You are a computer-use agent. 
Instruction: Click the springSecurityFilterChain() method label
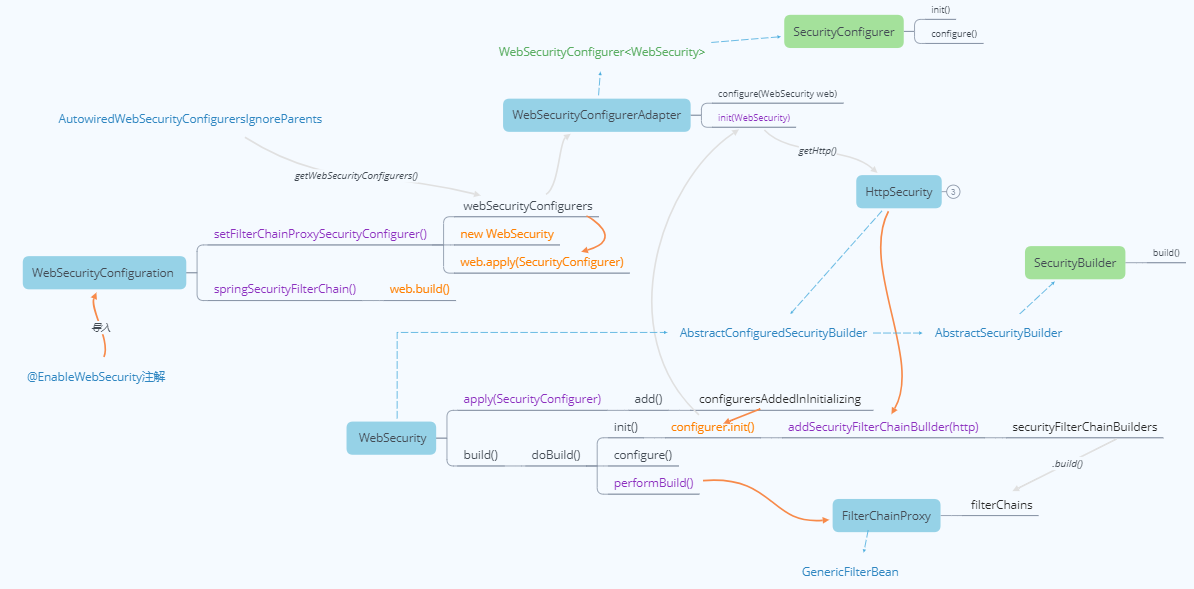pos(286,288)
